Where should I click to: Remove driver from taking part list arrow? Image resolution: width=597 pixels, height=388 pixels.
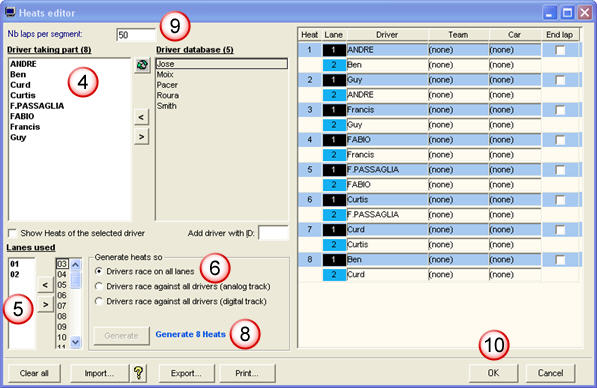coord(141,136)
